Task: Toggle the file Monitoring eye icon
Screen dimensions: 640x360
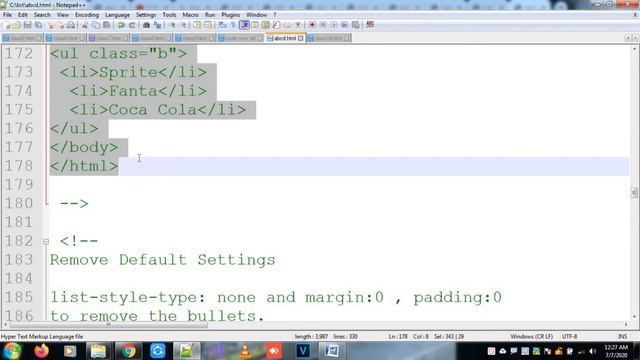Action: point(298,25)
